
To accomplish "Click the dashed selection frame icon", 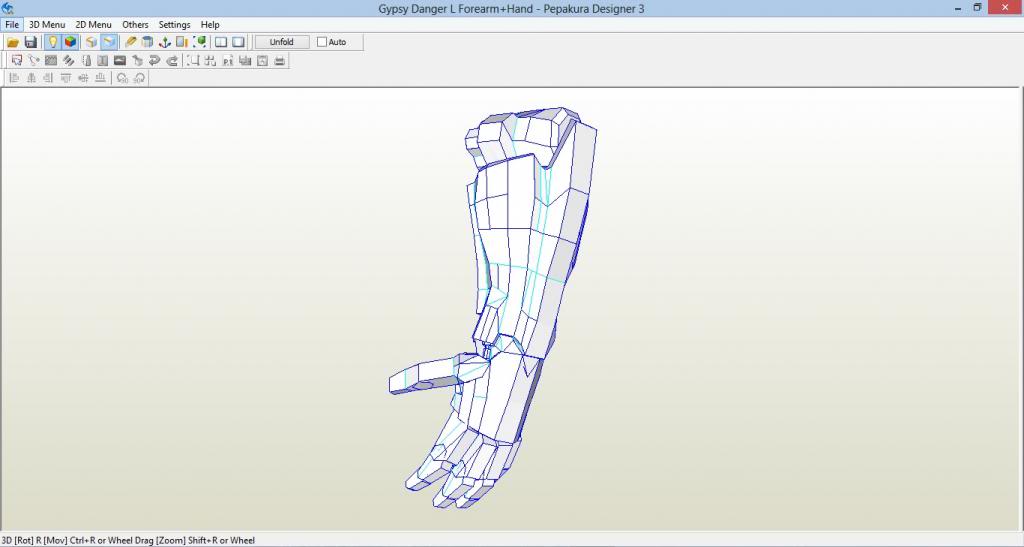I will click(193, 61).
